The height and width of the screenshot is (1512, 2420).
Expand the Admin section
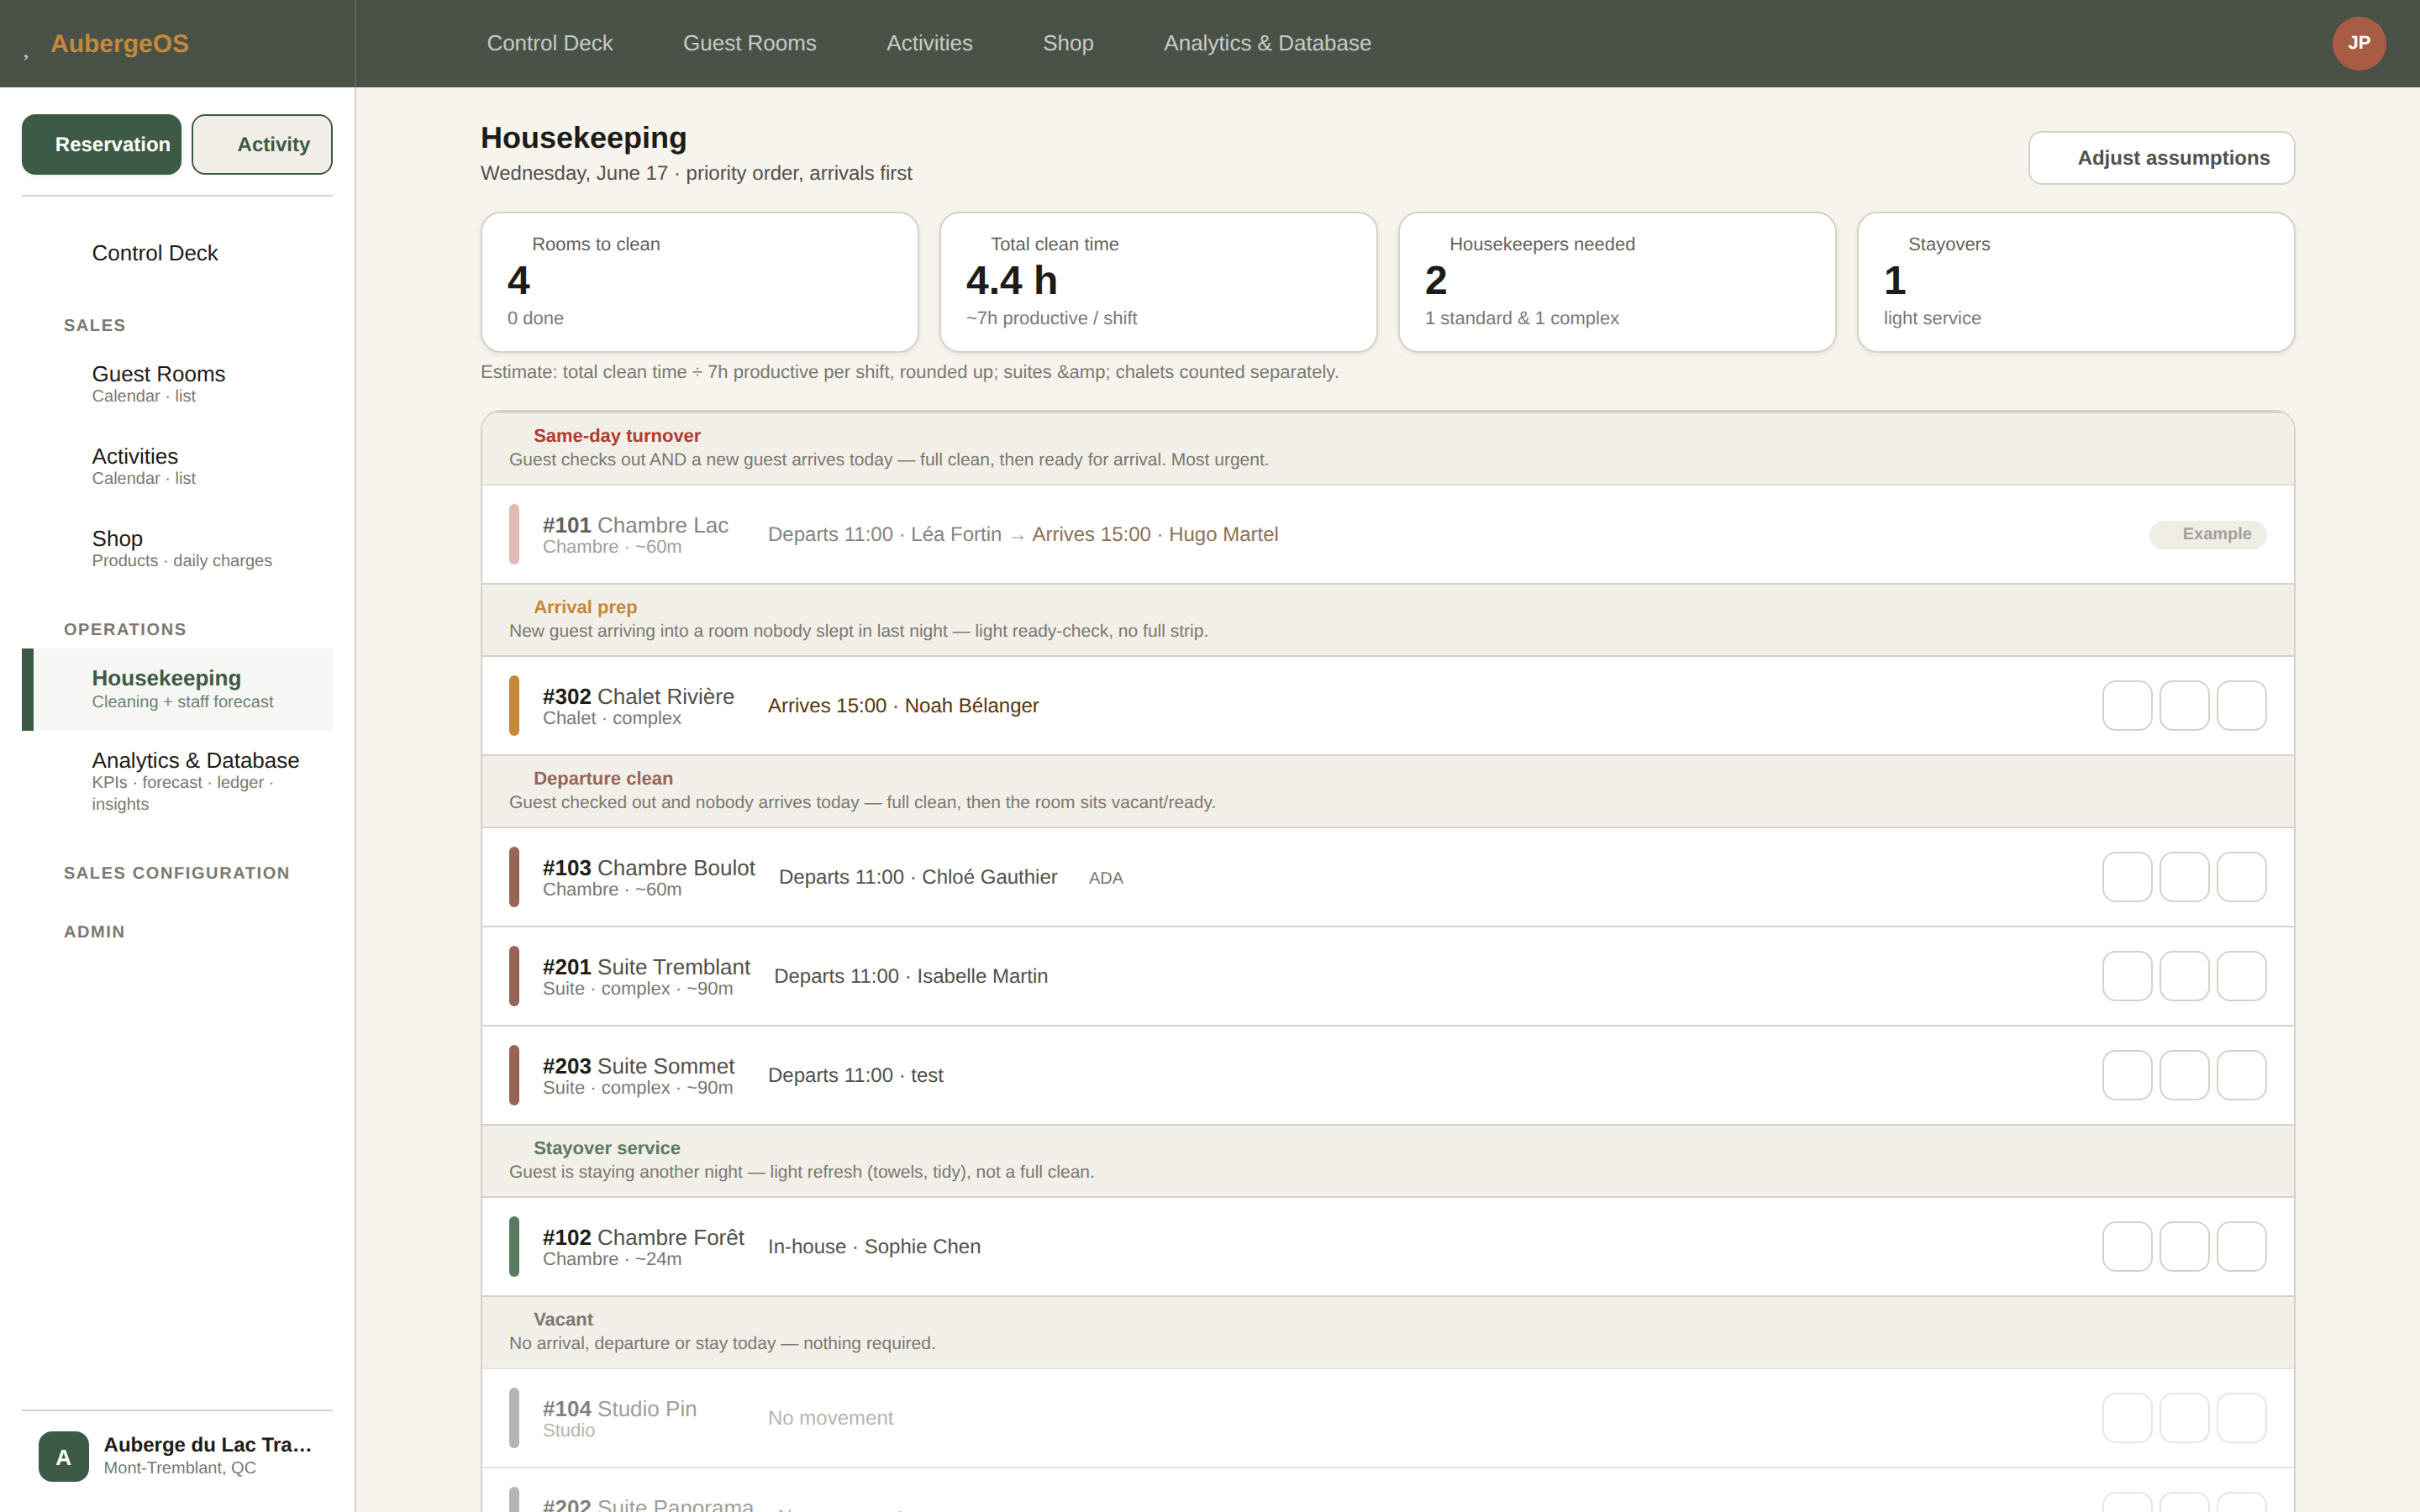pyautogui.click(x=95, y=931)
